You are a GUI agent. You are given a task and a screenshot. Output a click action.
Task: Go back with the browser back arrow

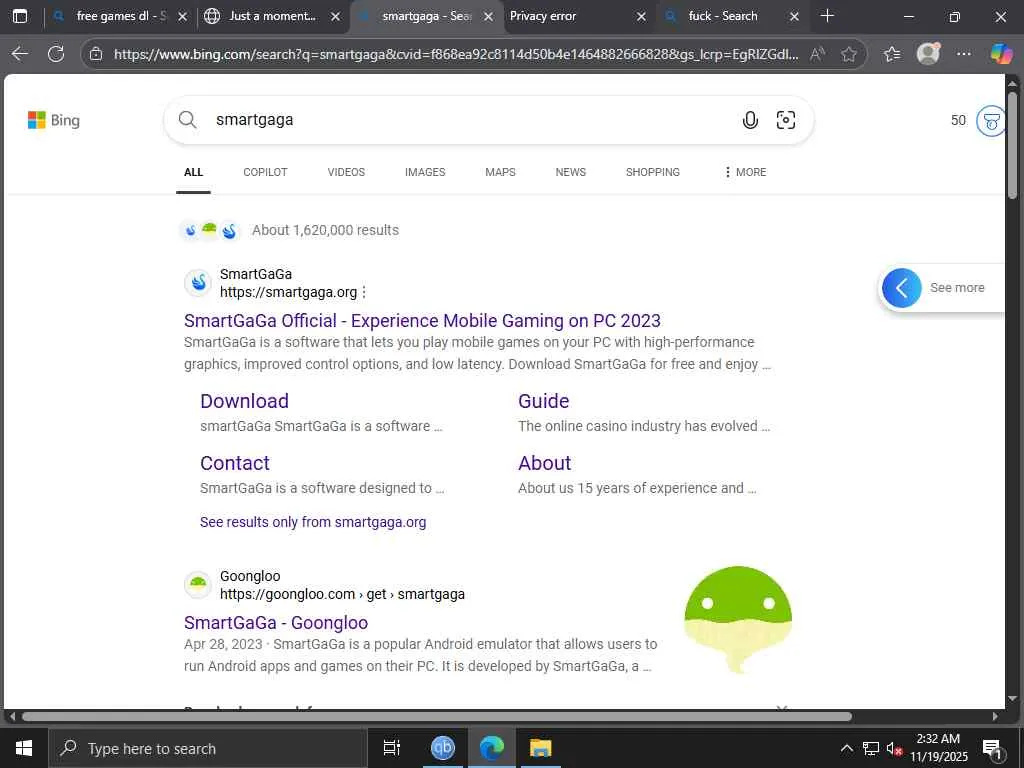20,54
